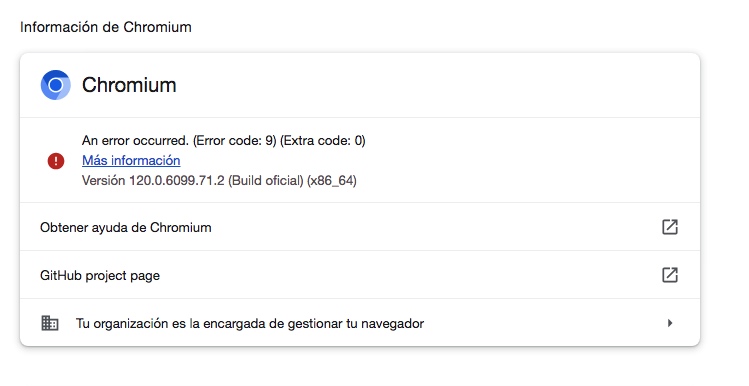Click the external link icon beside Obtener ayuda
This screenshot has height=386, width=749.
(x=670, y=227)
